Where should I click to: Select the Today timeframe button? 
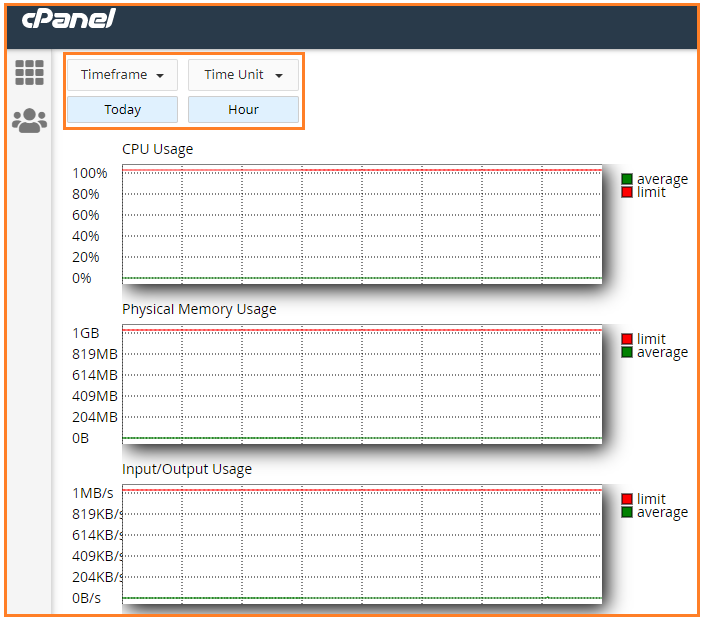pos(122,109)
